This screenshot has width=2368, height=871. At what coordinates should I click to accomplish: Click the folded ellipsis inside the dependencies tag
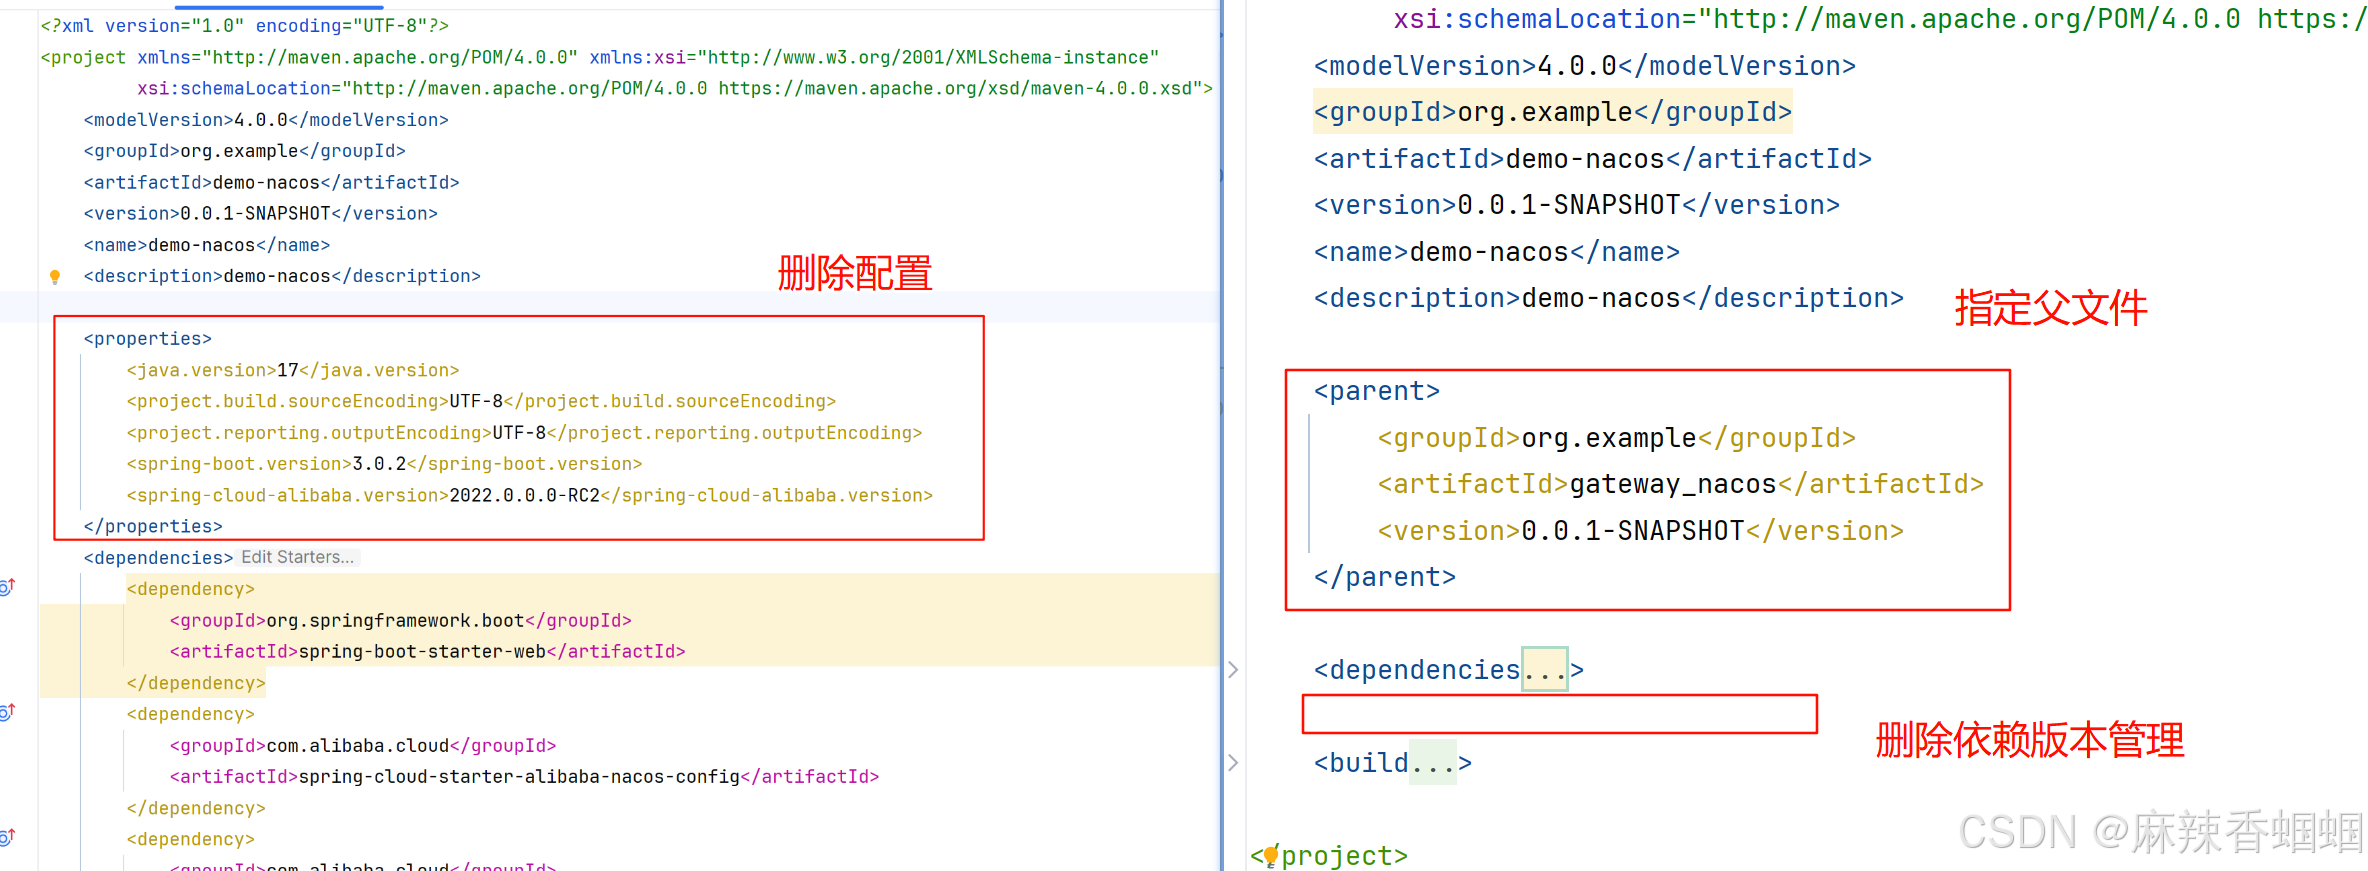[1544, 670]
